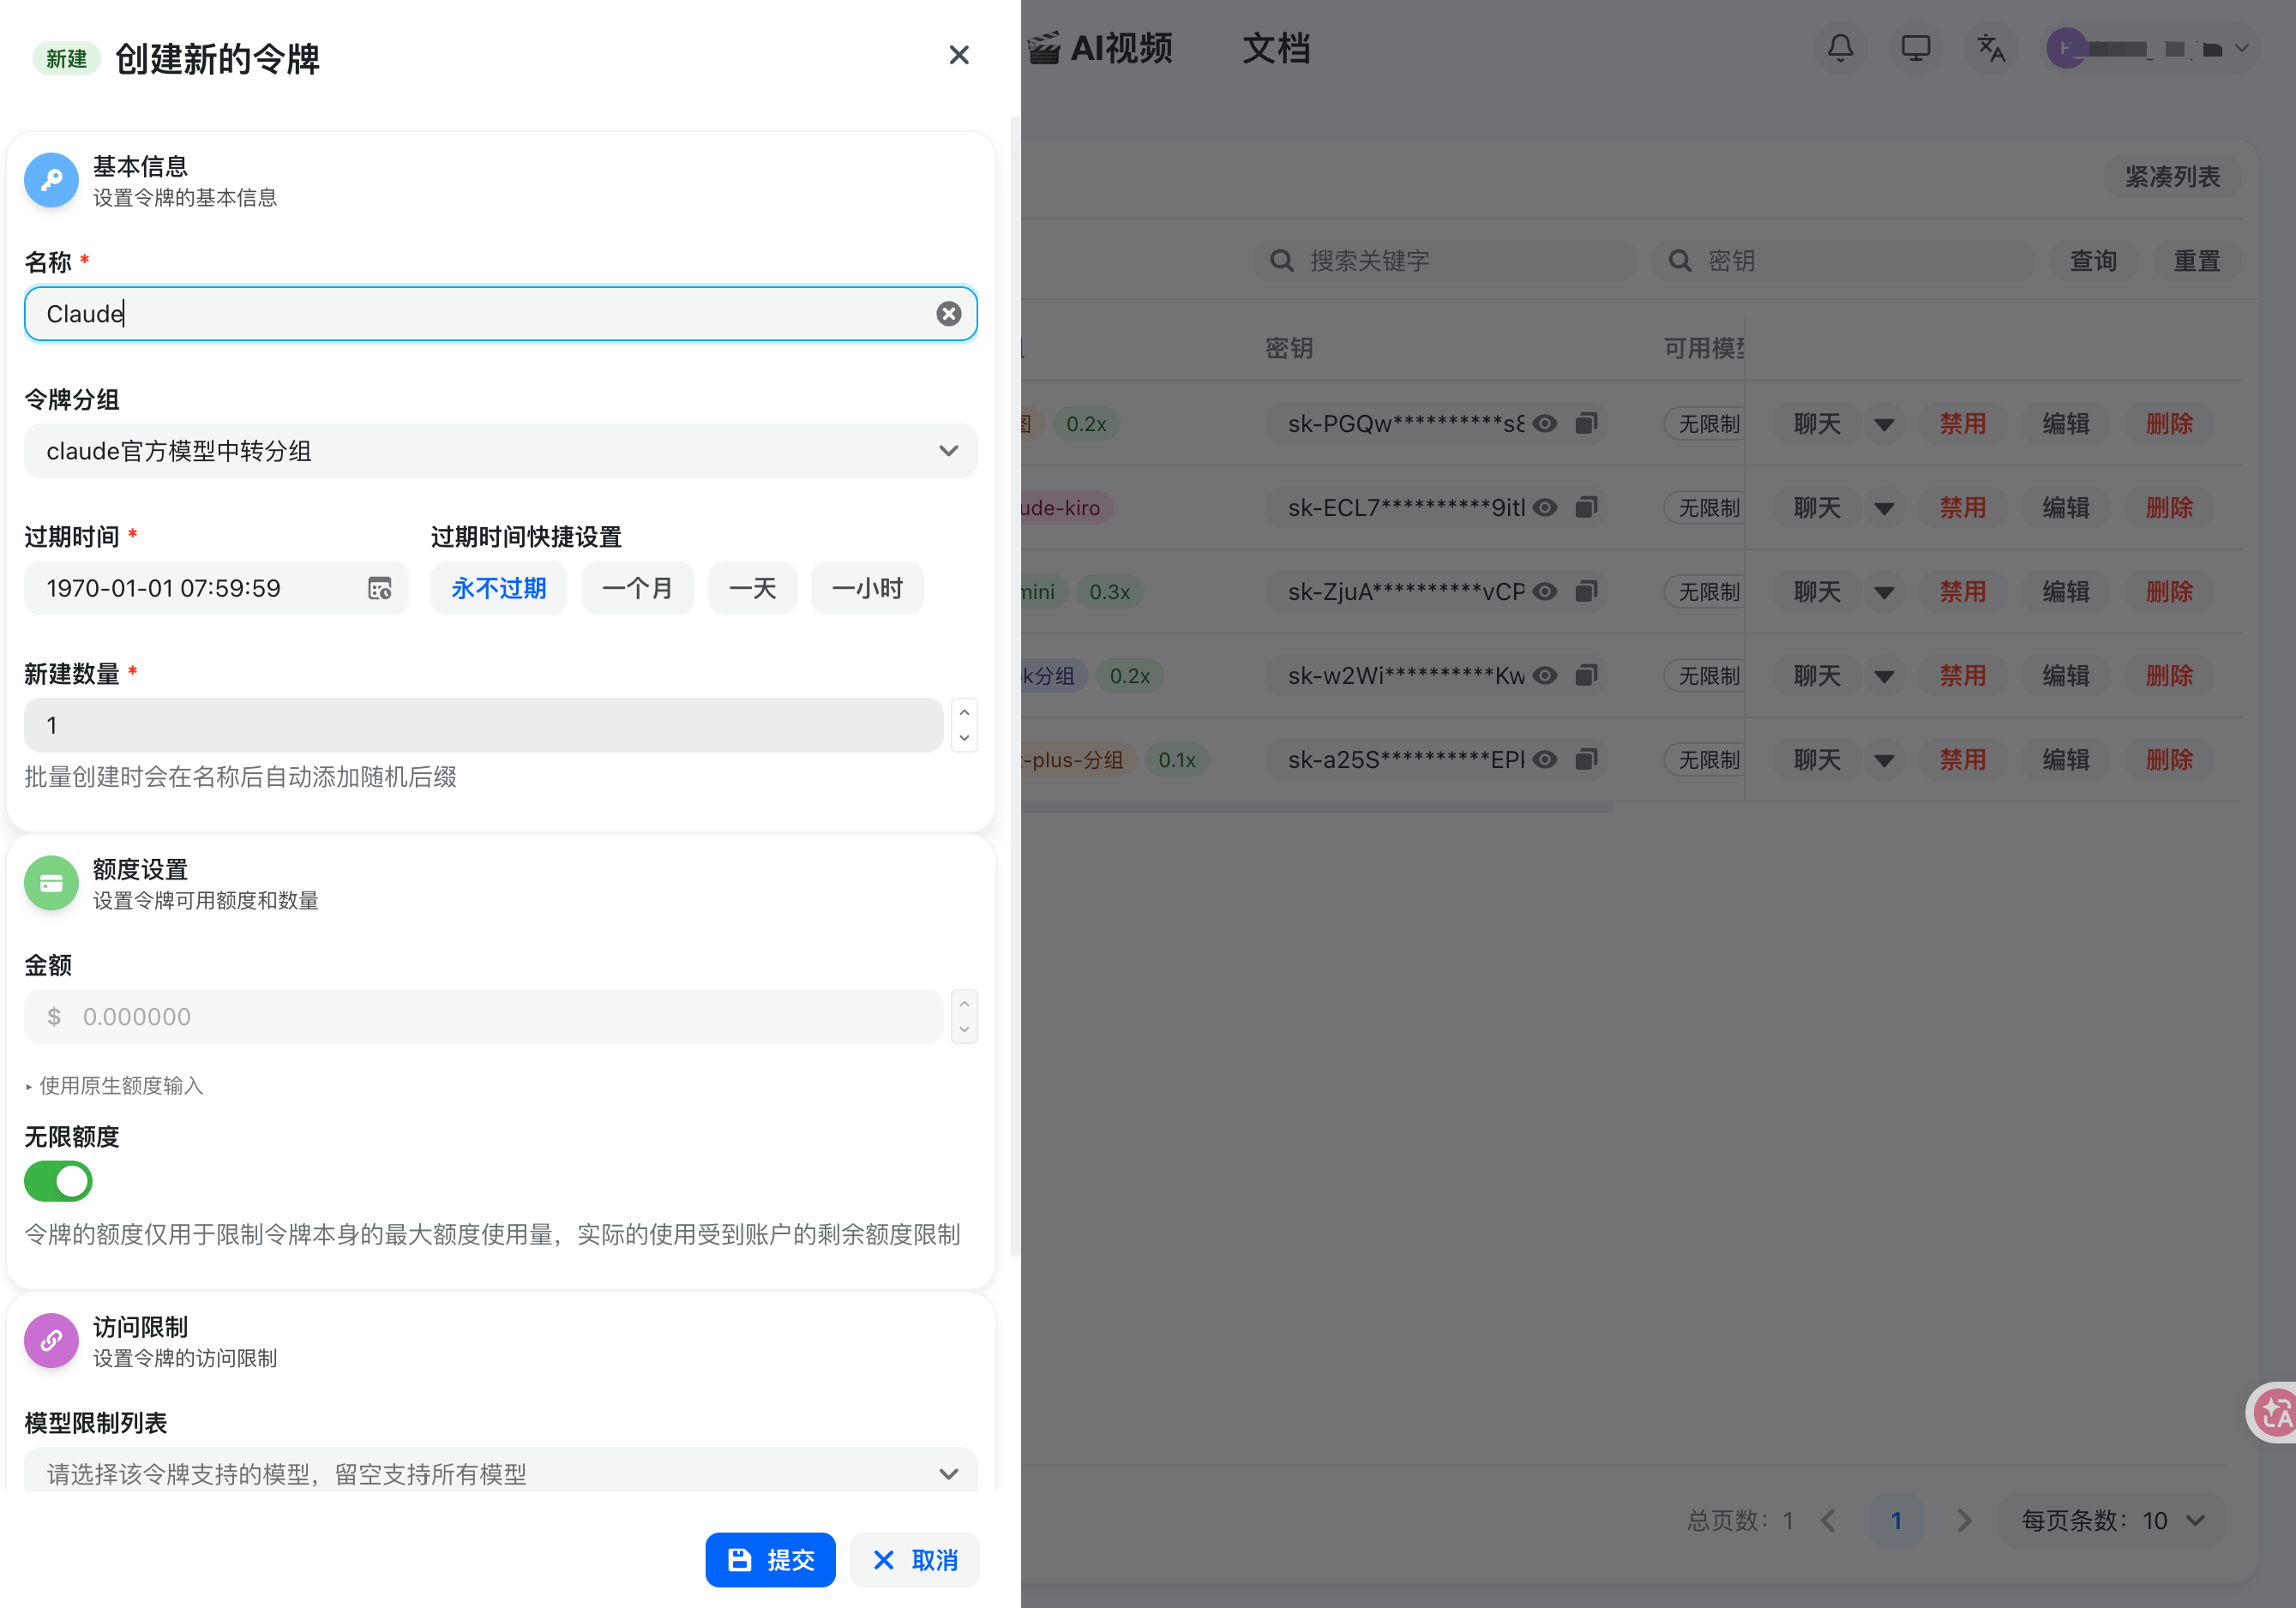Viewport: 2296px width, 1608px height.
Task: Open the items per page dropdown
Action: point(2111,1521)
